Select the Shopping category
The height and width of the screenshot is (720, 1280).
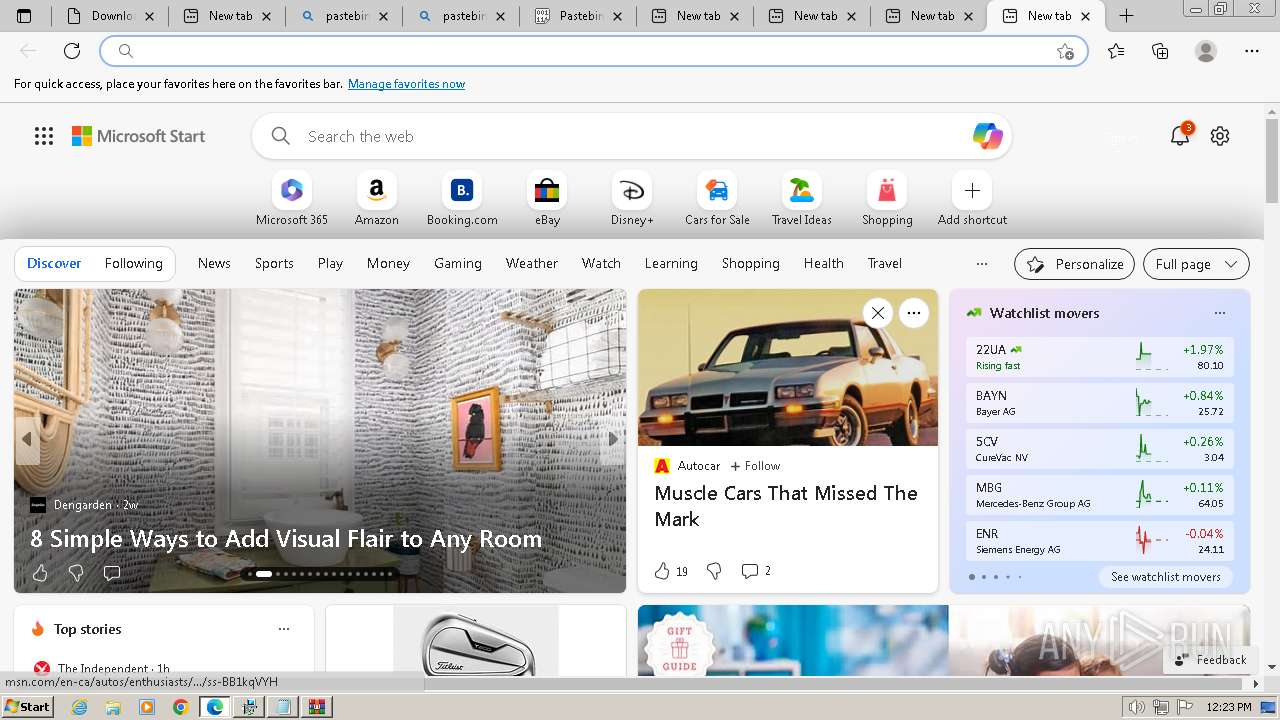tap(751, 263)
